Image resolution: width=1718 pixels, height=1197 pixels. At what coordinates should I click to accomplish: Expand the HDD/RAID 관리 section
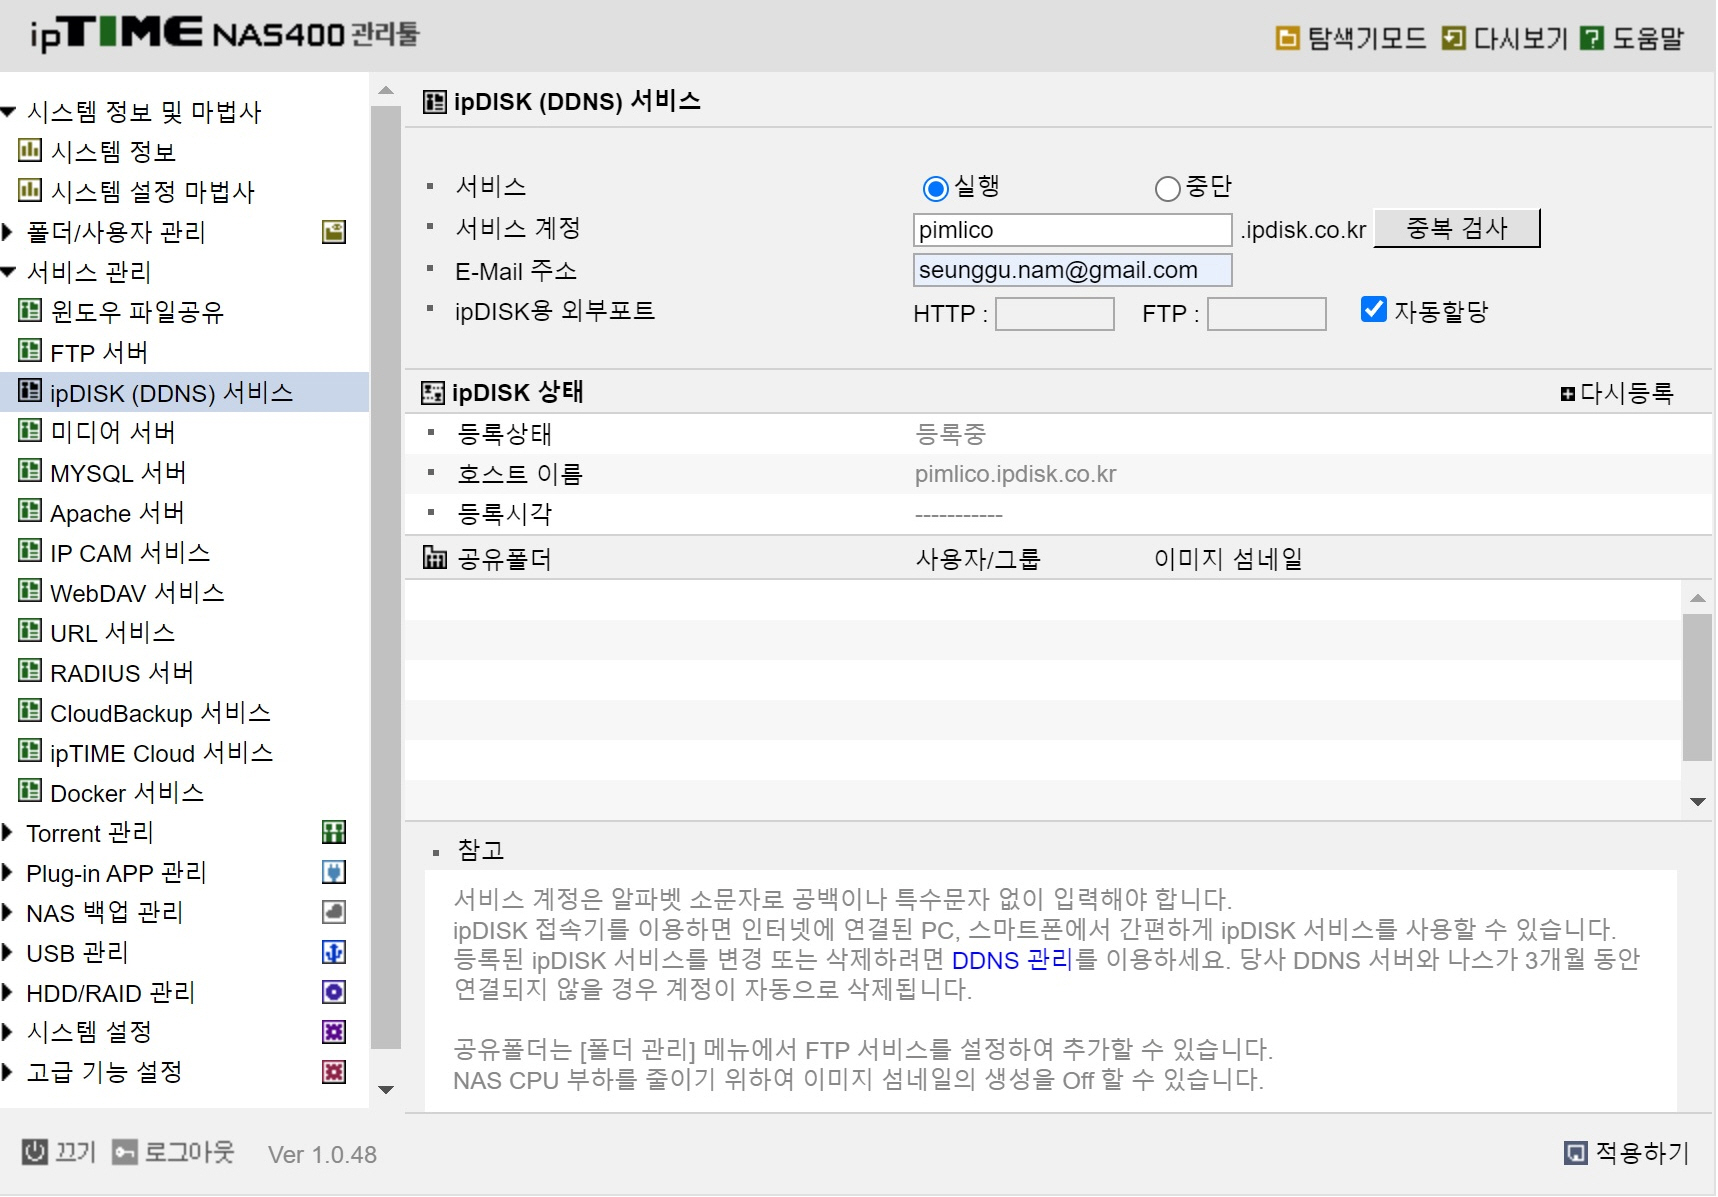point(8,992)
